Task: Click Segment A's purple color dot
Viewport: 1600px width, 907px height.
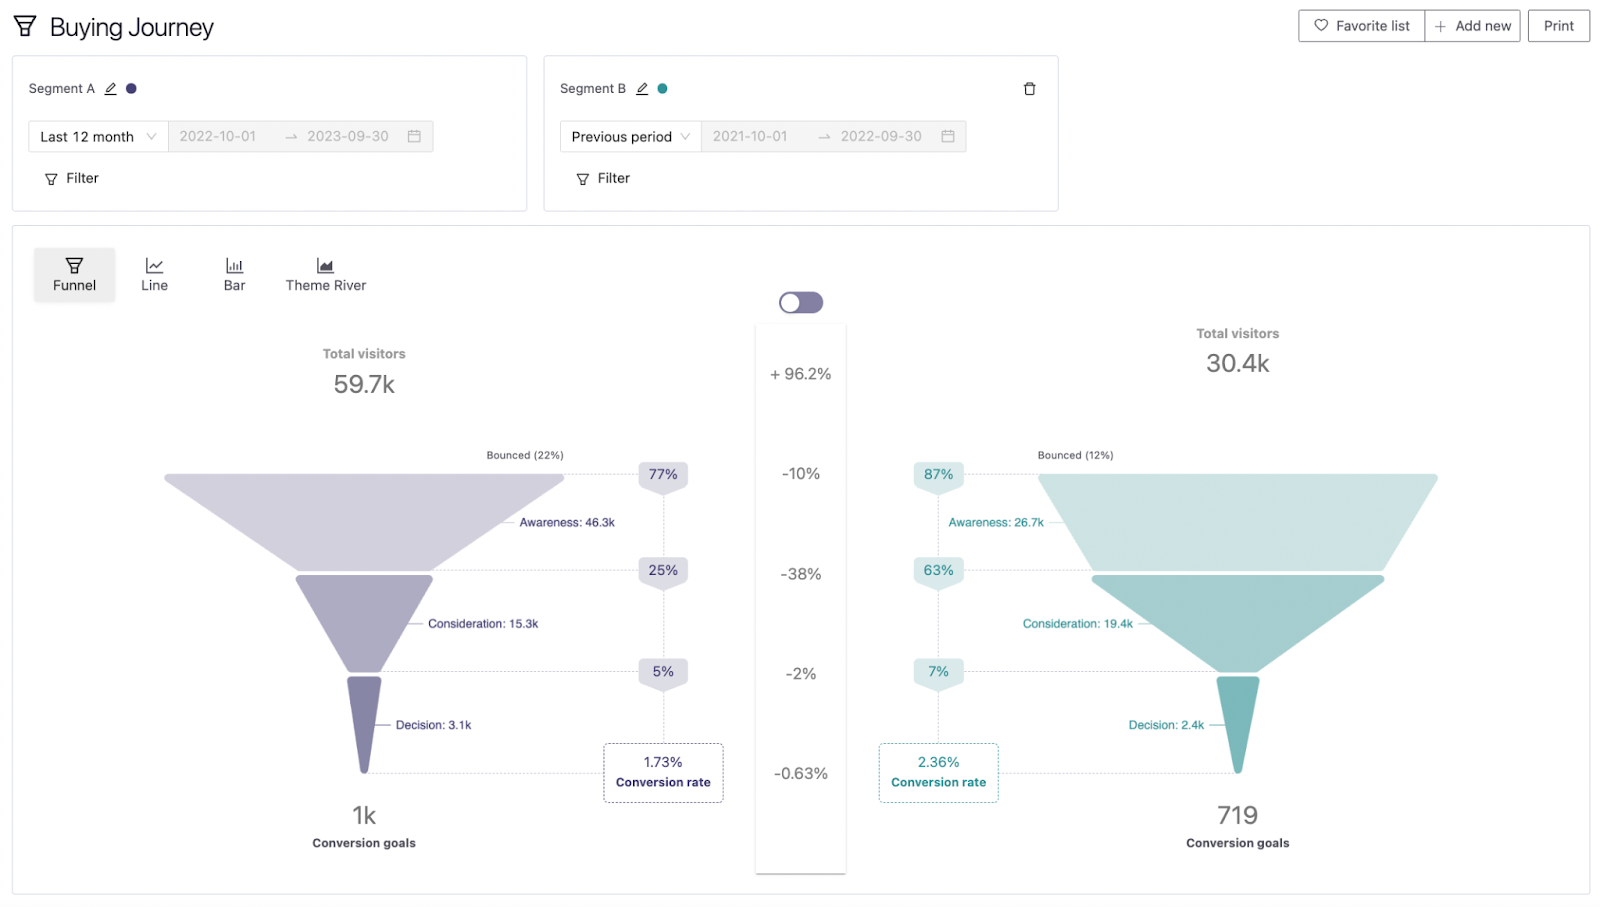Action: pyautogui.click(x=132, y=88)
